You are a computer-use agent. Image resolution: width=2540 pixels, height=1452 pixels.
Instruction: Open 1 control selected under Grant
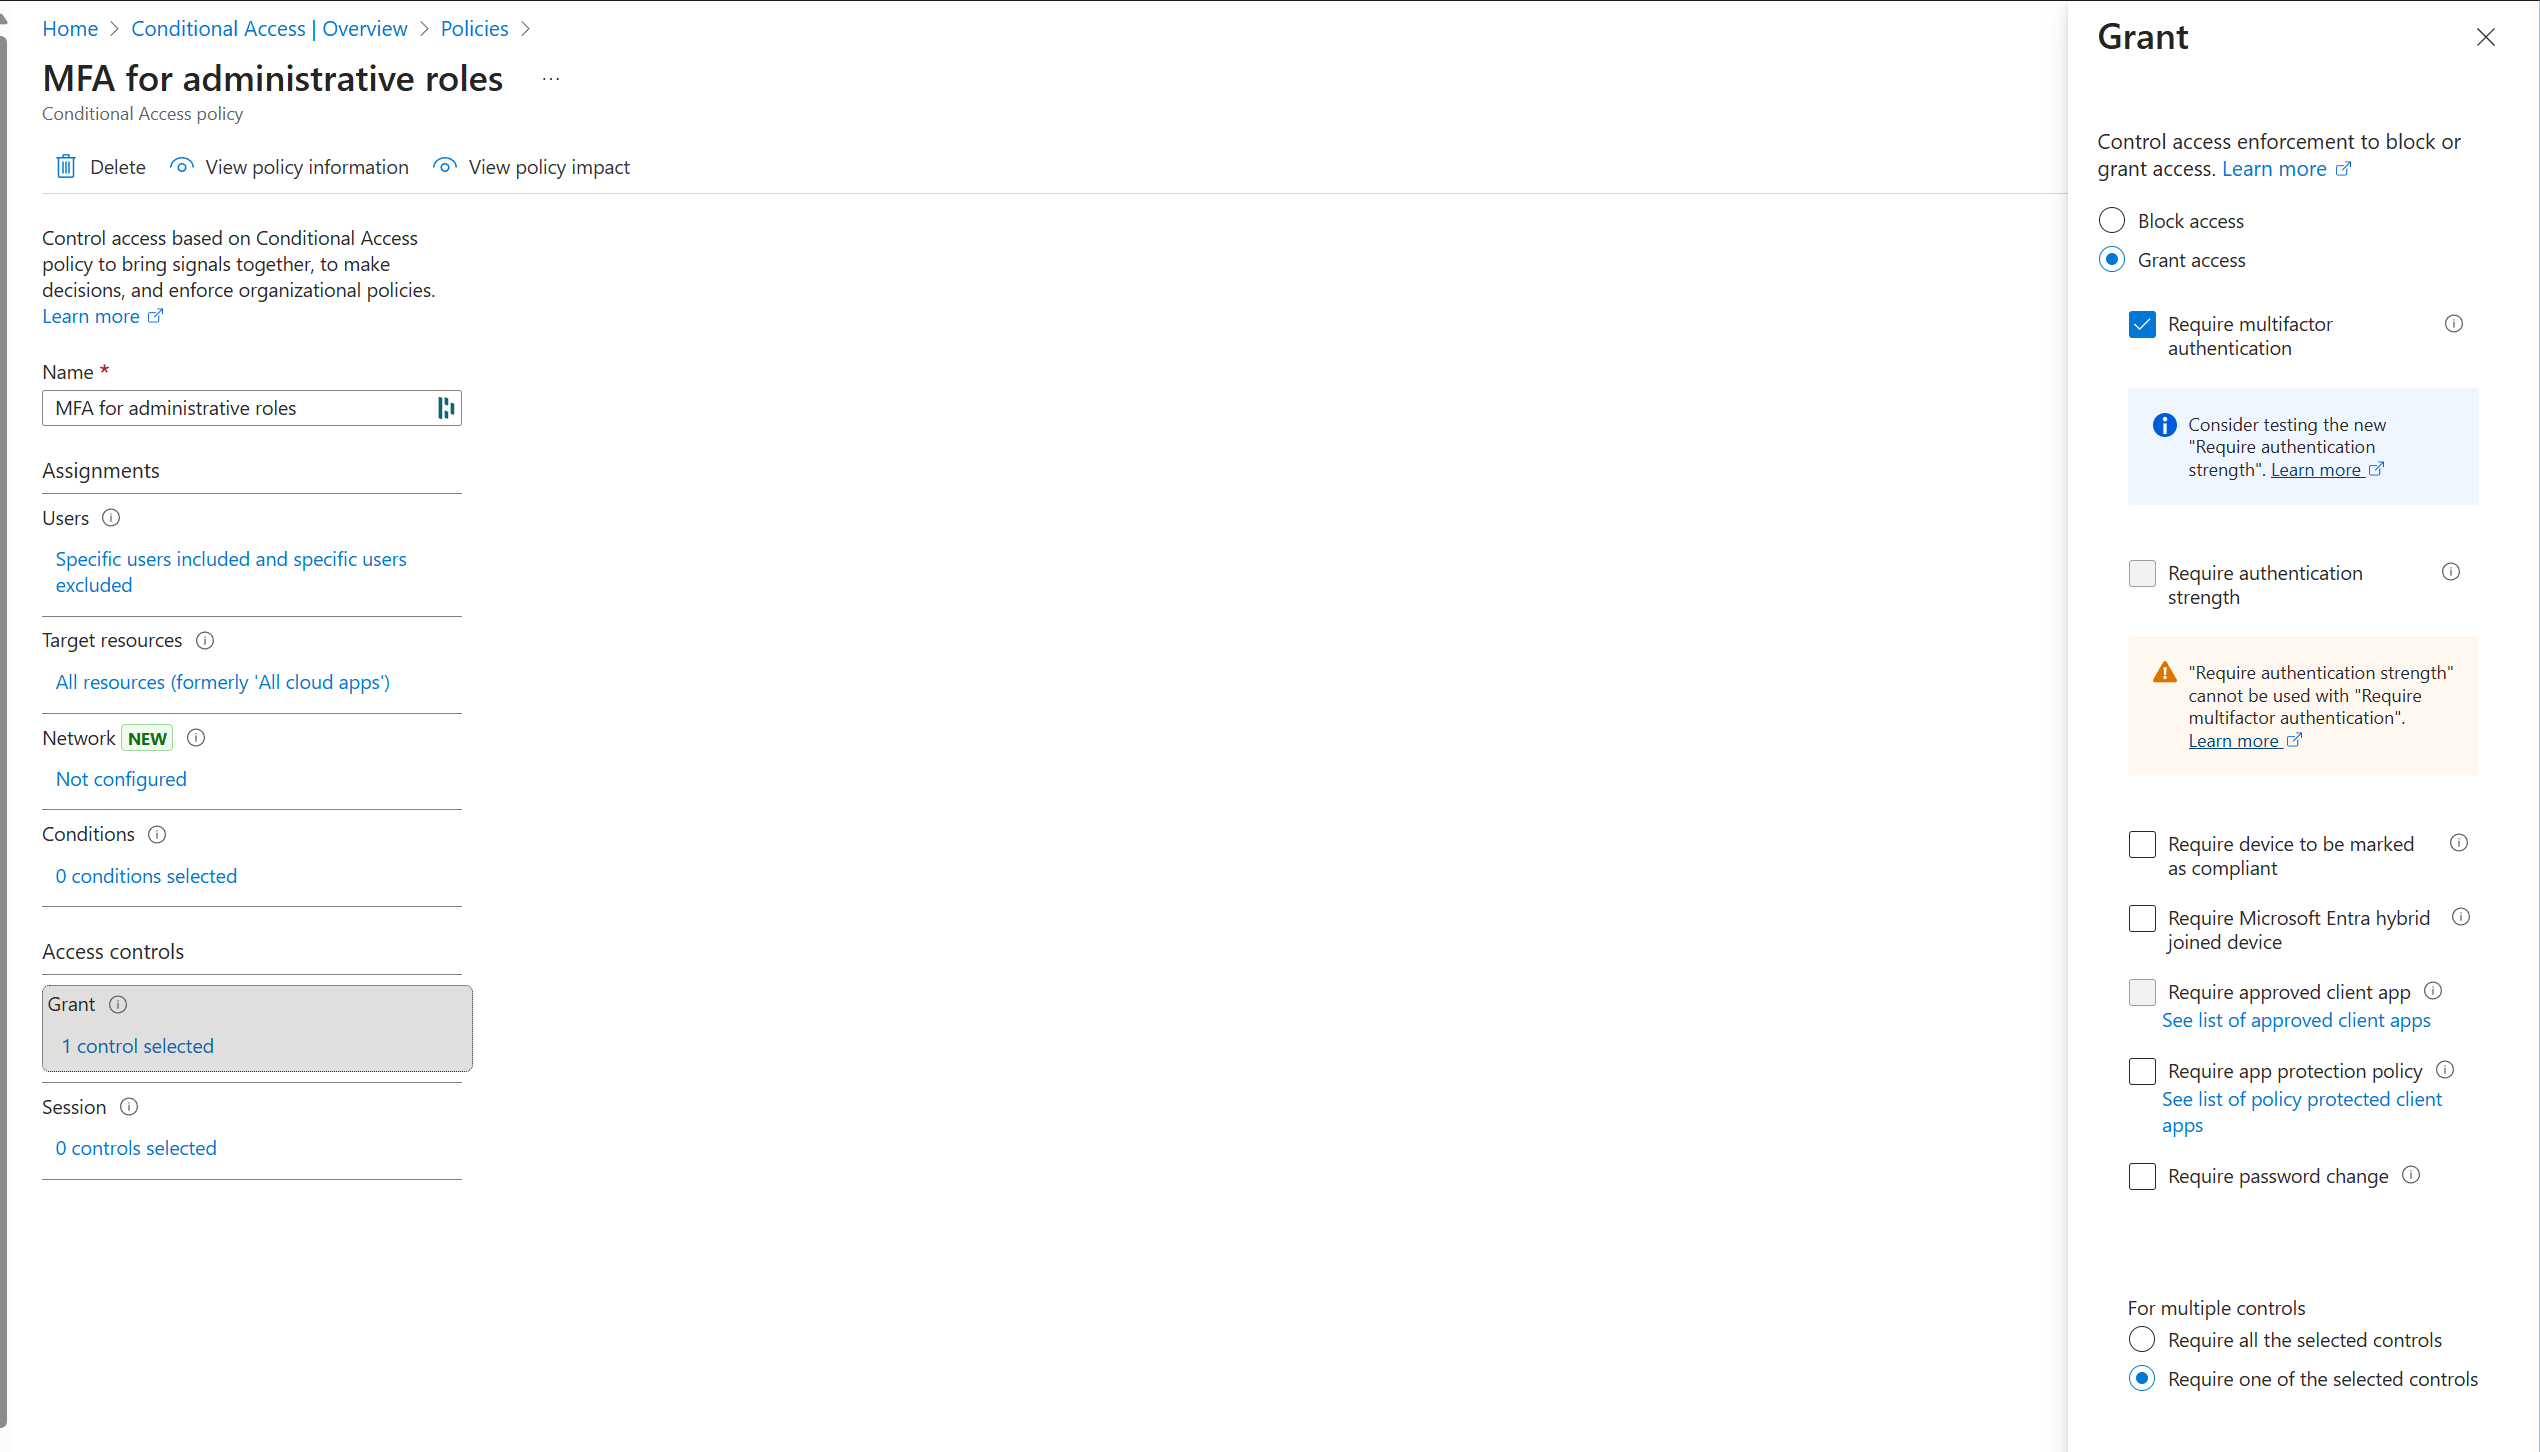pos(137,1047)
